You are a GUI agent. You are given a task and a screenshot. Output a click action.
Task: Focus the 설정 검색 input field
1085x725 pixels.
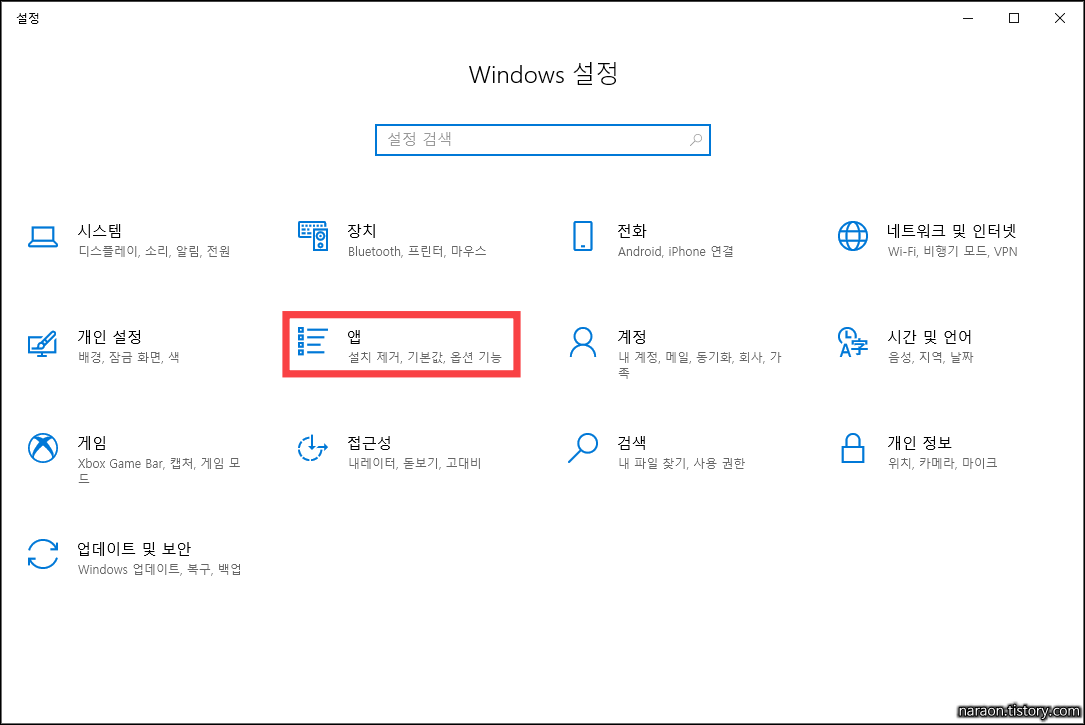(542, 140)
